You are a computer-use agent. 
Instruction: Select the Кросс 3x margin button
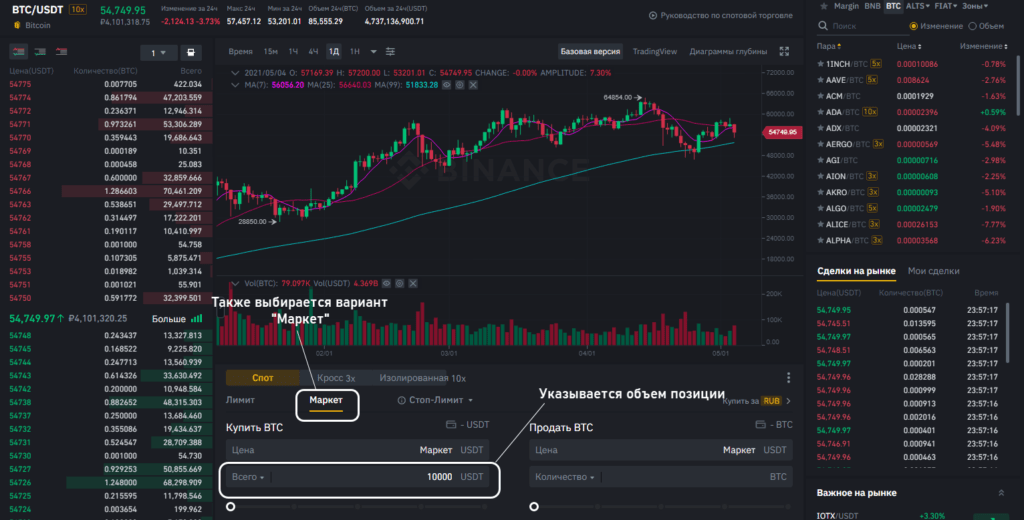click(x=336, y=378)
